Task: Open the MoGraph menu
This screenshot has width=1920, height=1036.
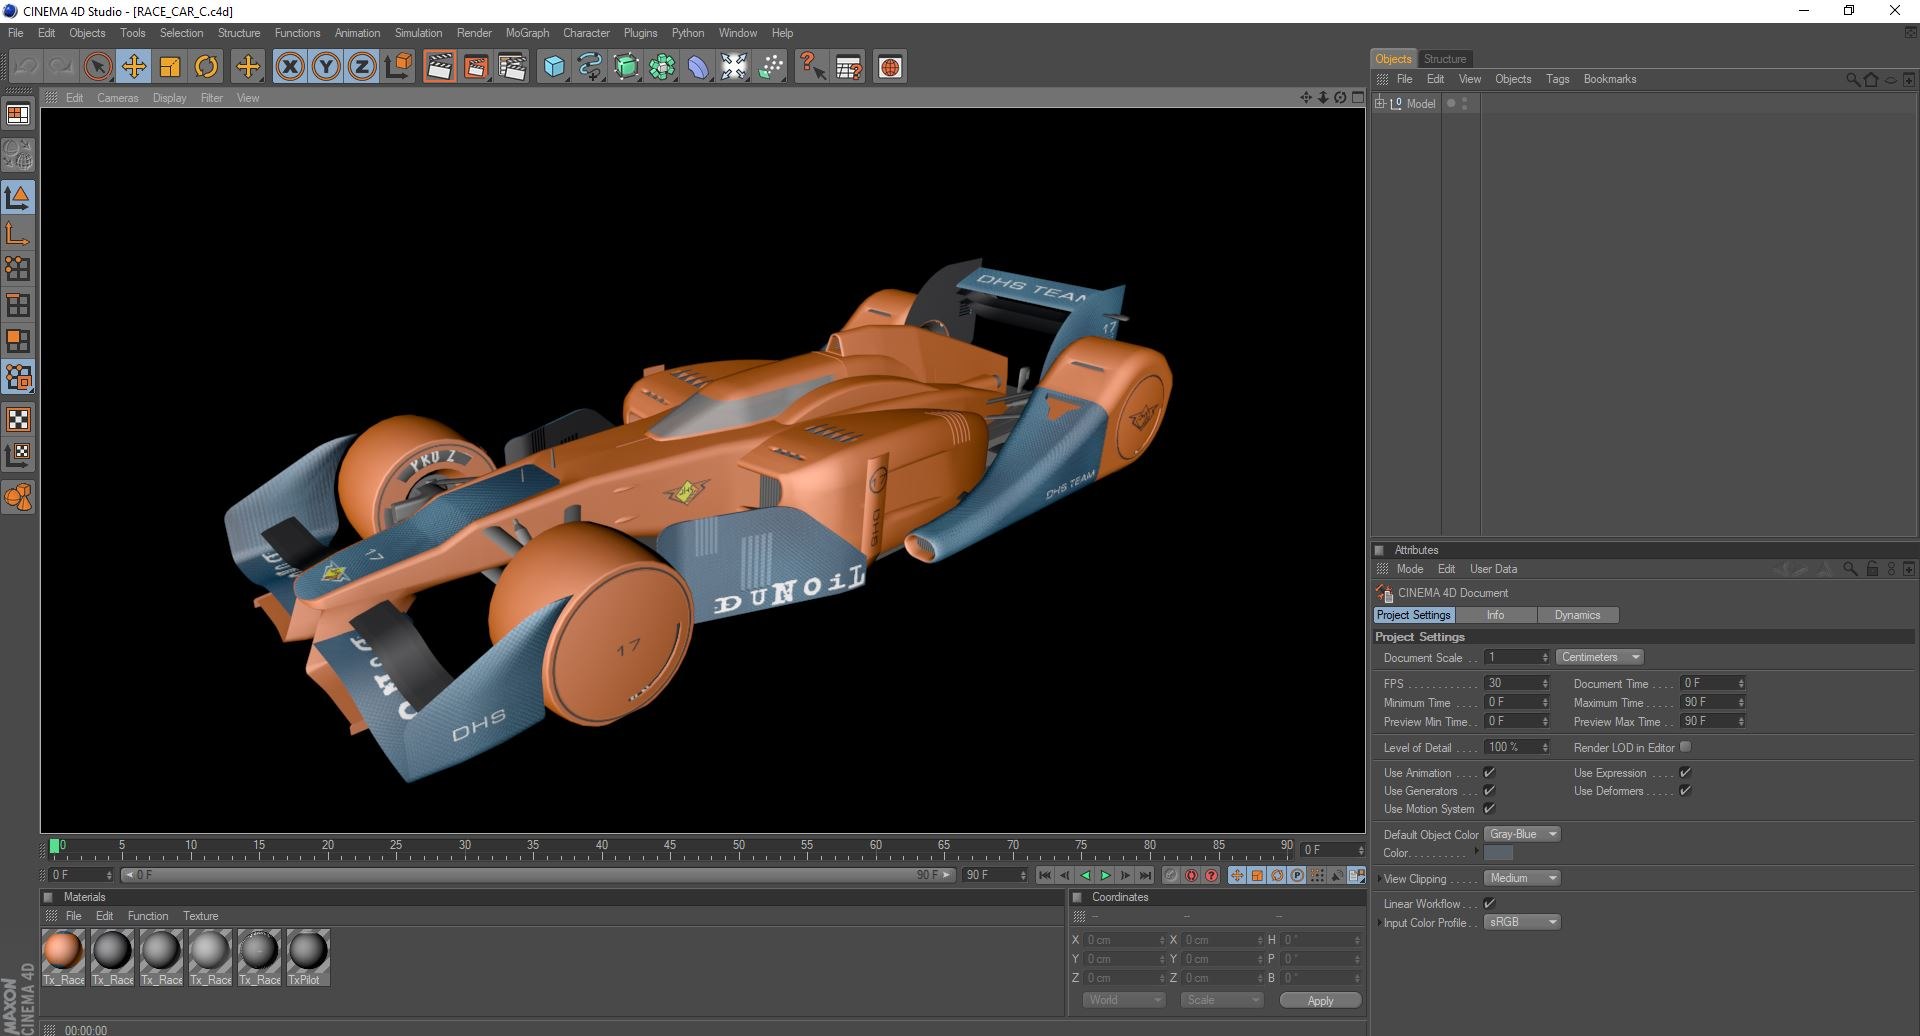Action: click(x=527, y=33)
